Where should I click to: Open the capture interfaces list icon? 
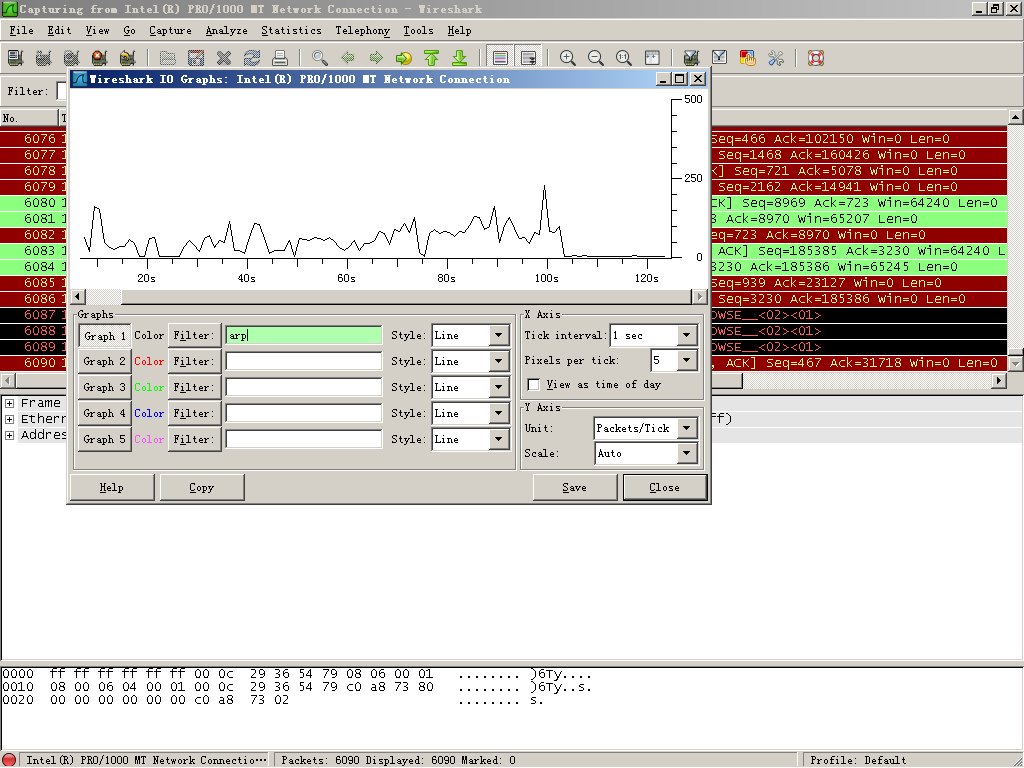(16, 58)
